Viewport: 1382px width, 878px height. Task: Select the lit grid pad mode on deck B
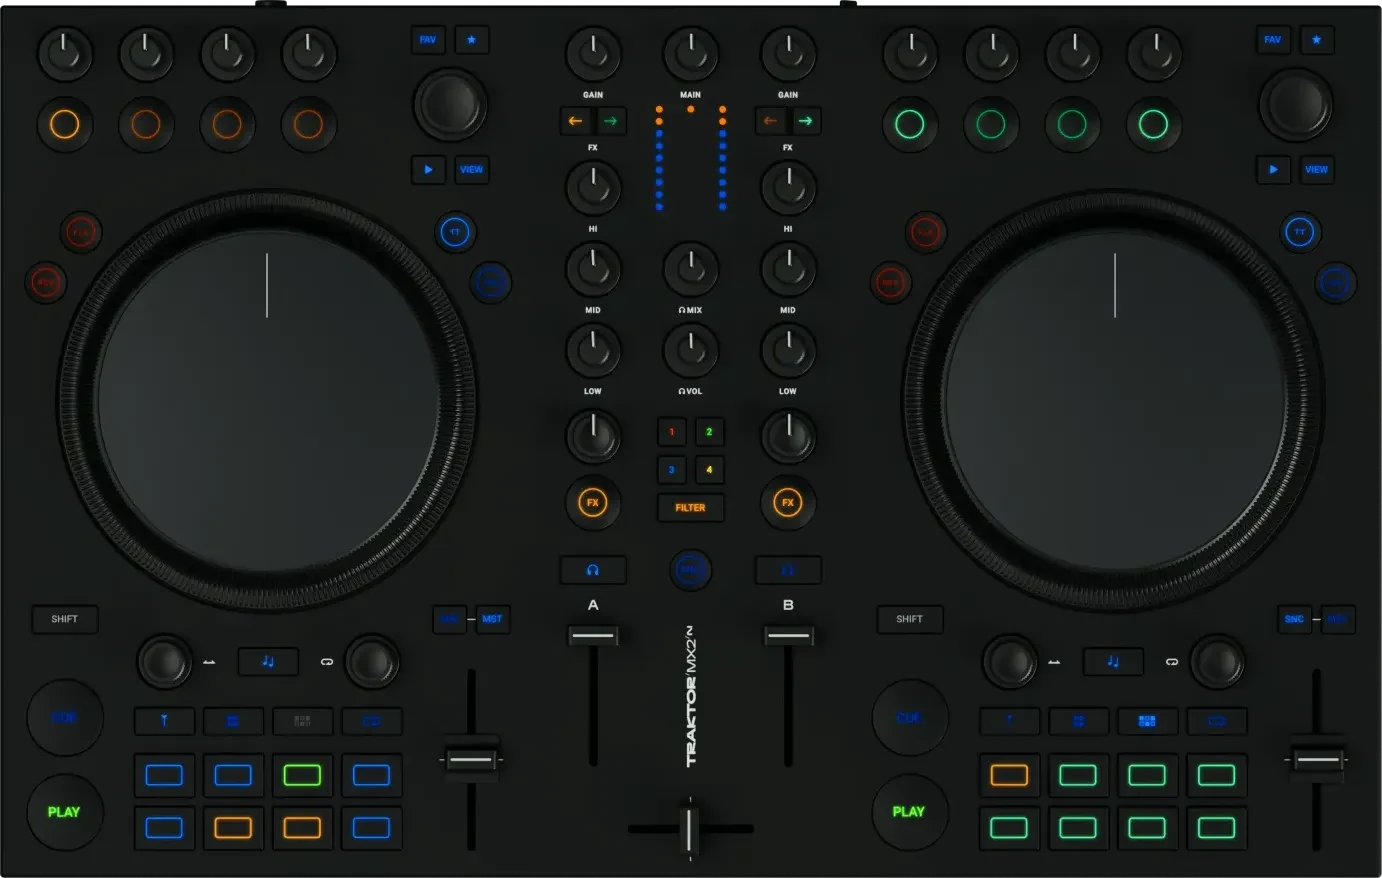1147,721
